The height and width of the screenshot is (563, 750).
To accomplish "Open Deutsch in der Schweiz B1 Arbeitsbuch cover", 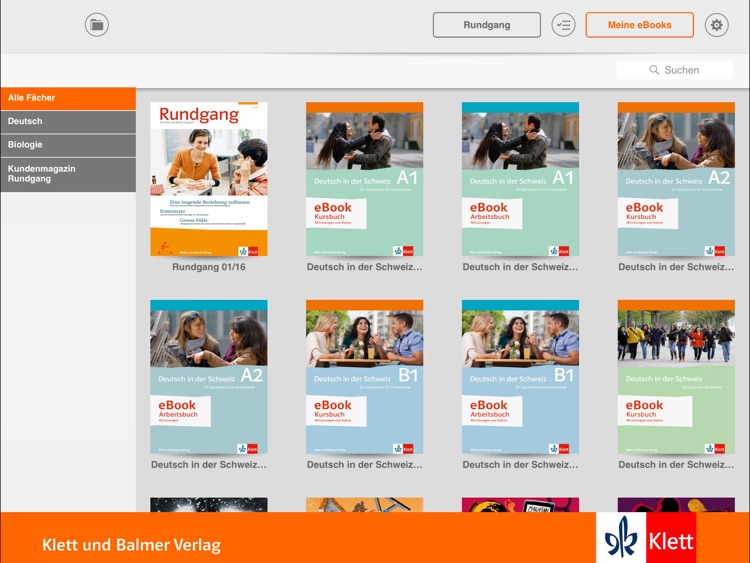I will (520, 377).
